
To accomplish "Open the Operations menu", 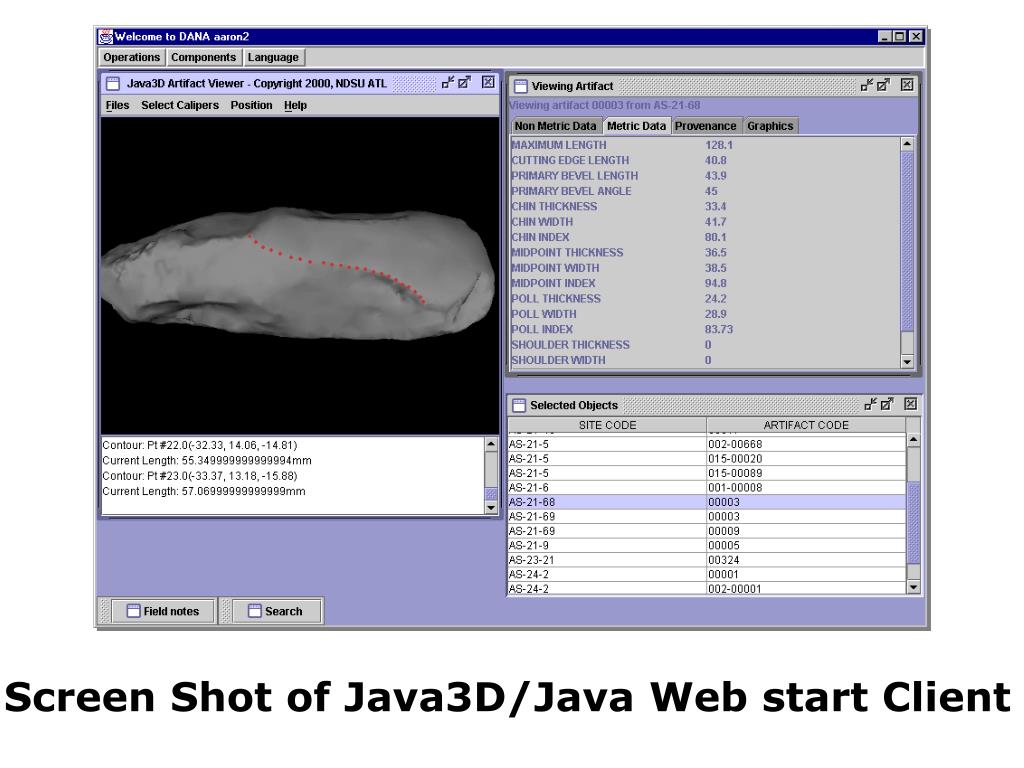I will coord(131,57).
